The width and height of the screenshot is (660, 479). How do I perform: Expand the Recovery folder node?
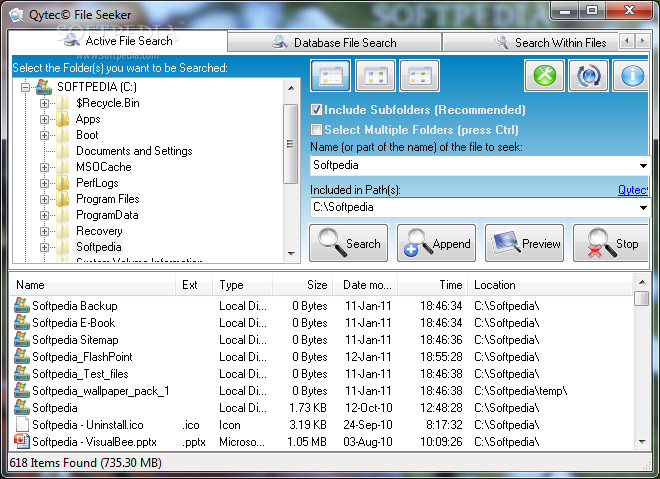pyautogui.click(x=44, y=231)
